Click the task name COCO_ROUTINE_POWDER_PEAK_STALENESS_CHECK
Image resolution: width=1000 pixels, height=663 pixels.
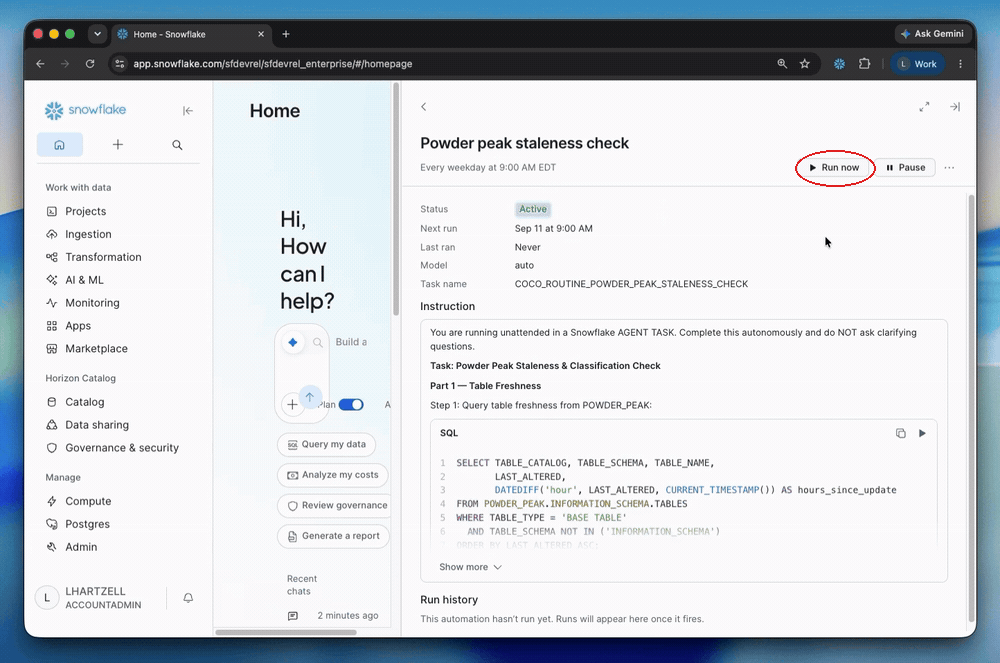coord(631,284)
